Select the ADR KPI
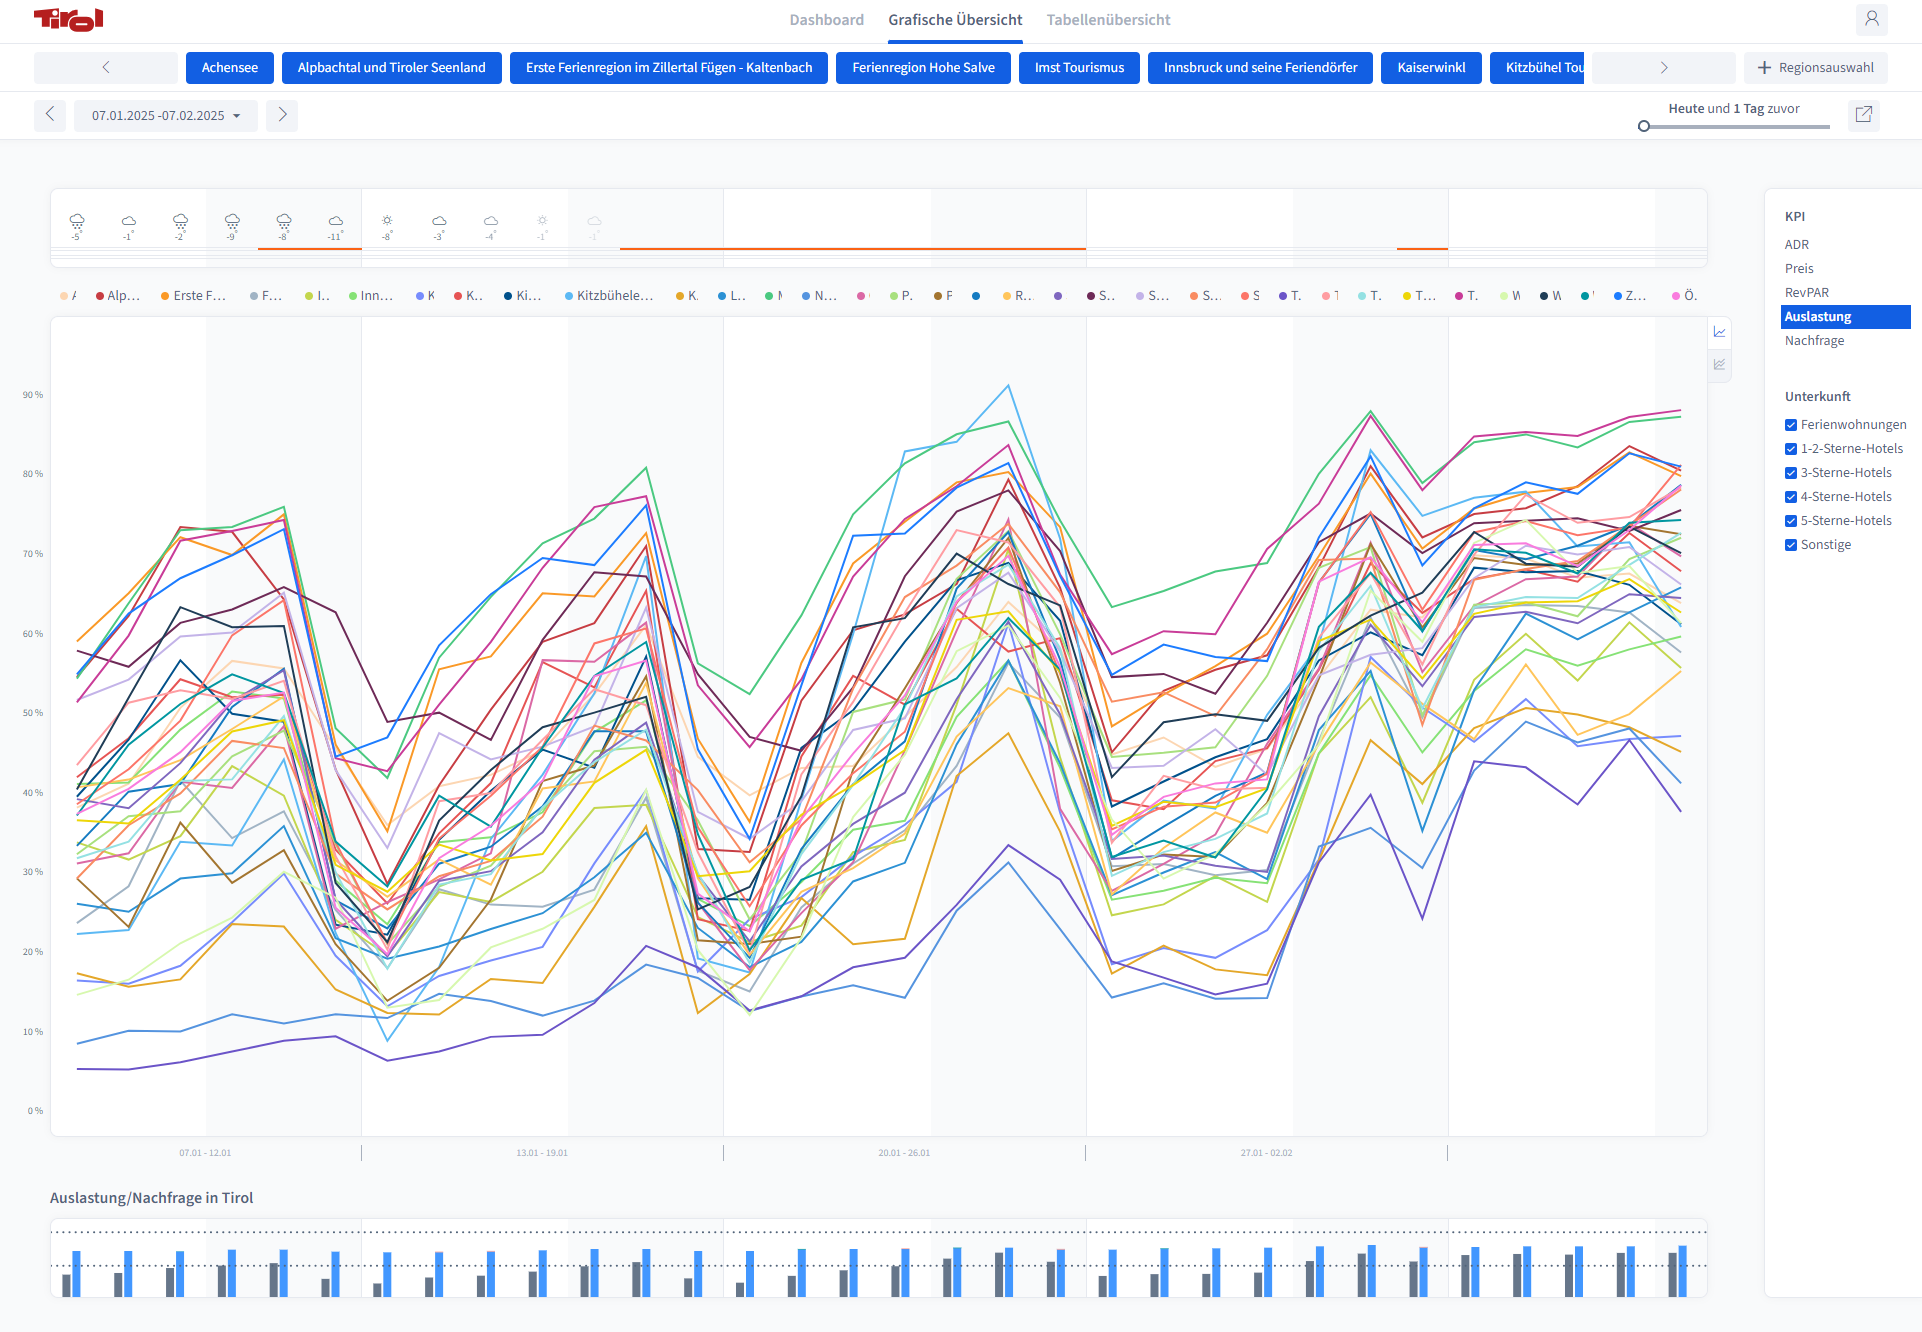 click(1796, 245)
